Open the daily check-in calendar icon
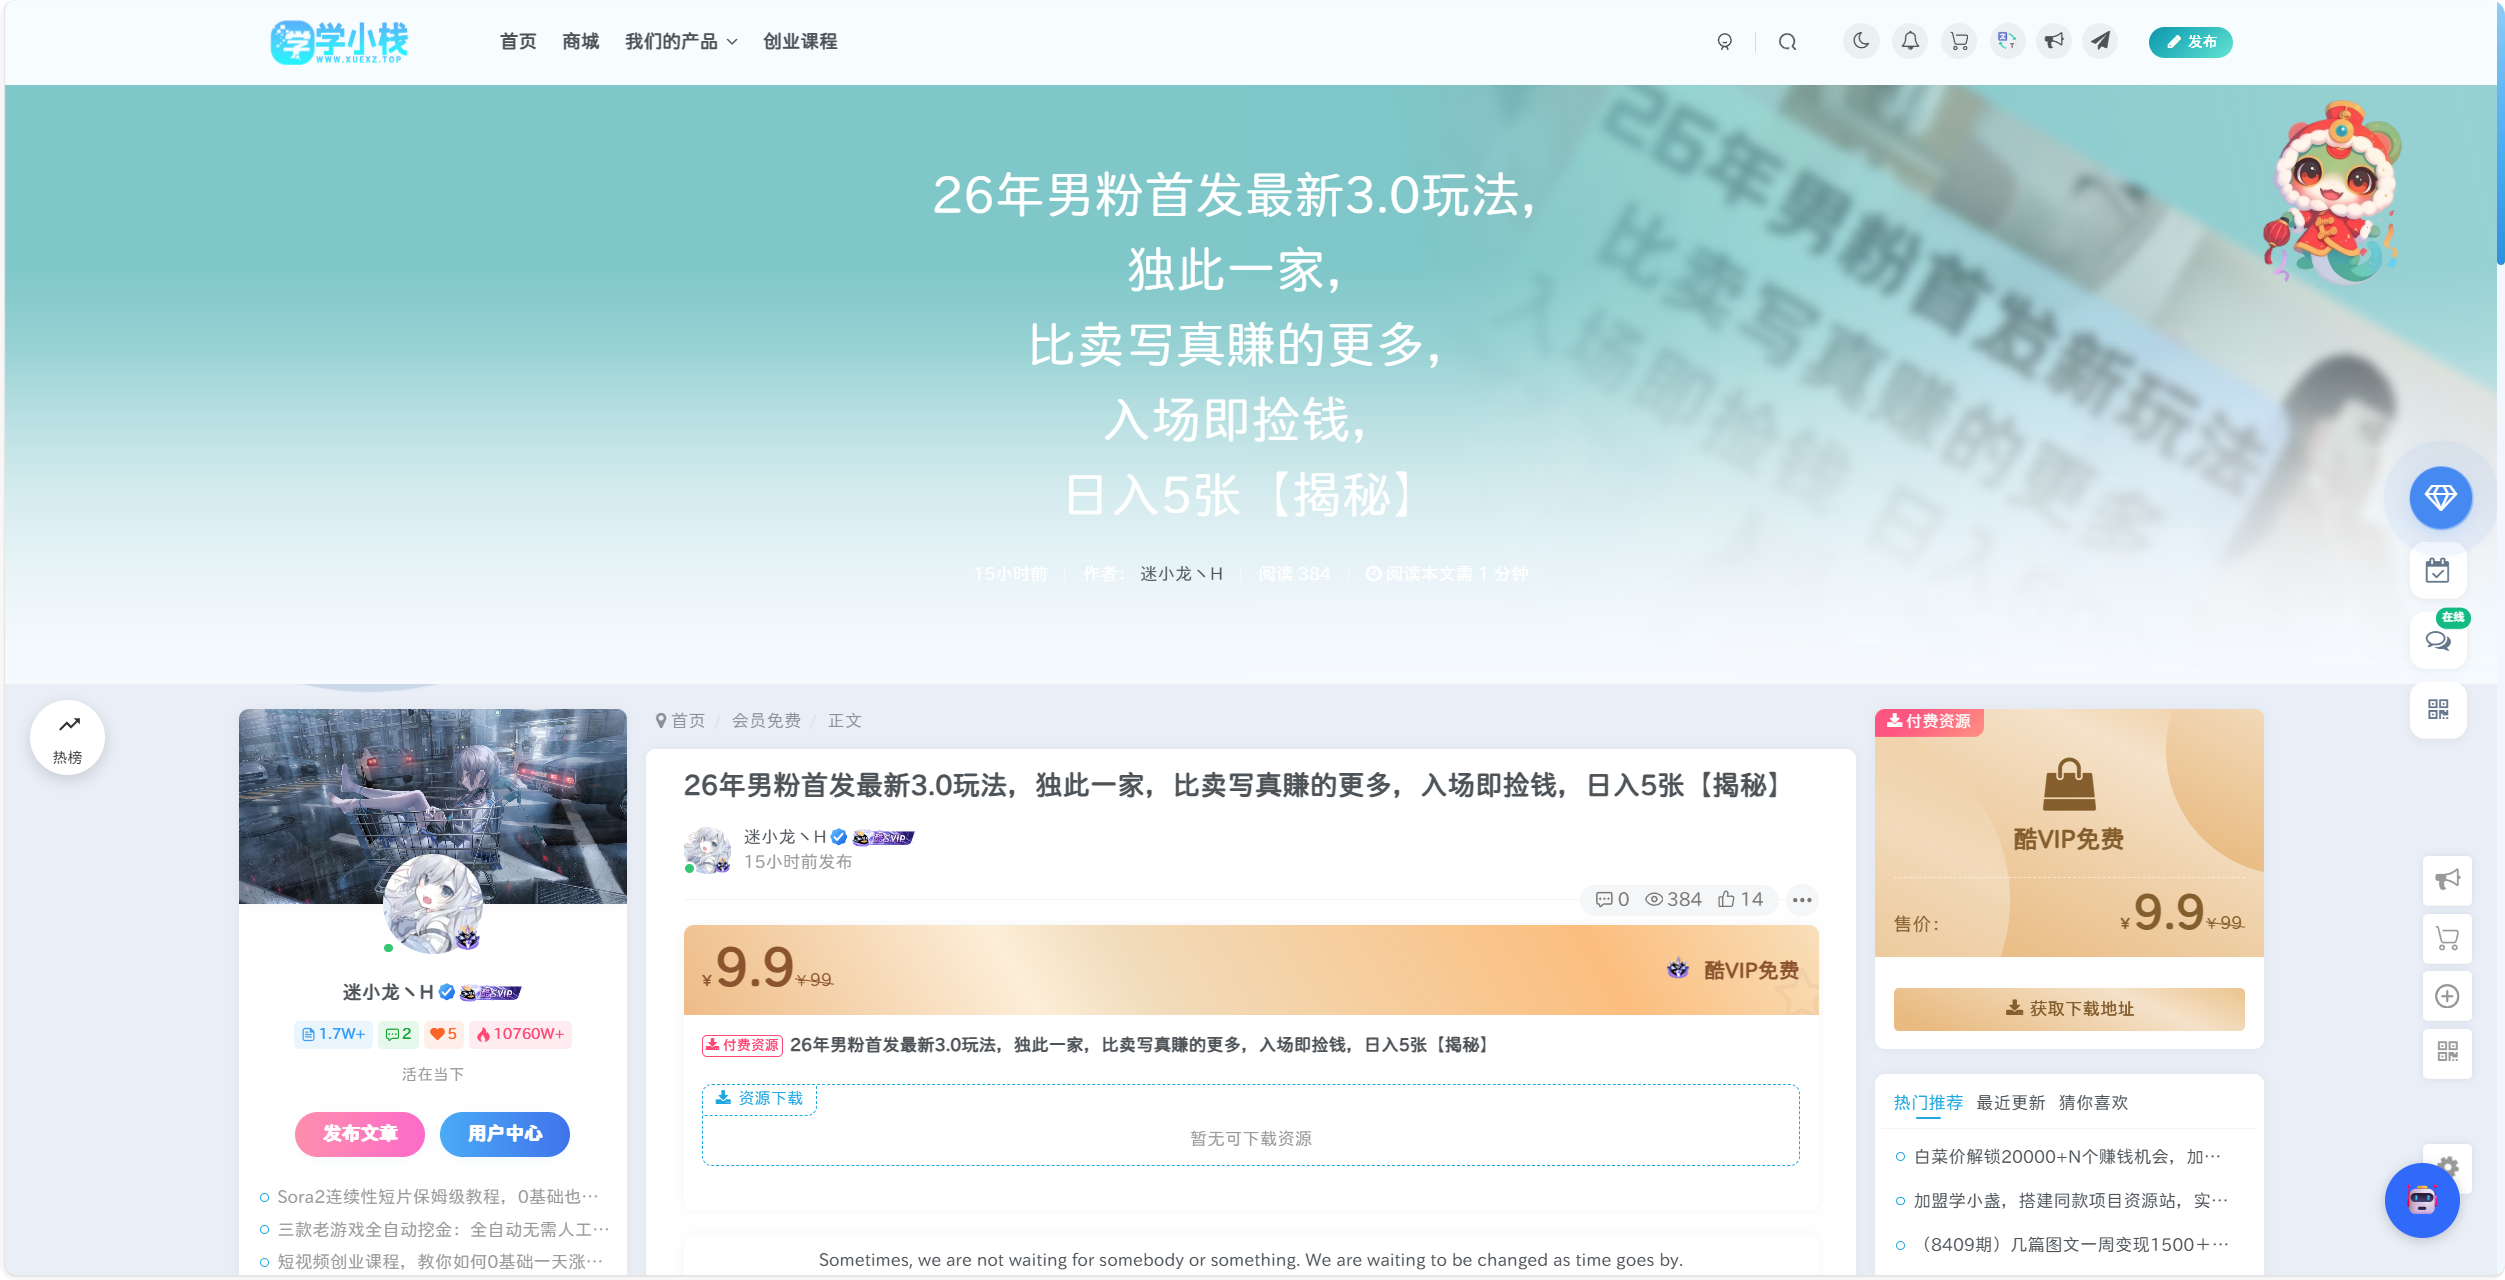 tap(2438, 571)
